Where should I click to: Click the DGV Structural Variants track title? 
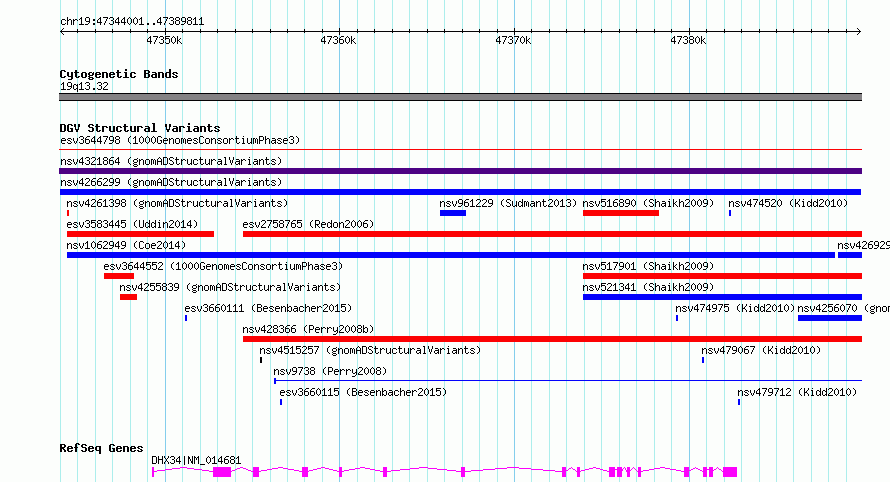[x=140, y=128]
